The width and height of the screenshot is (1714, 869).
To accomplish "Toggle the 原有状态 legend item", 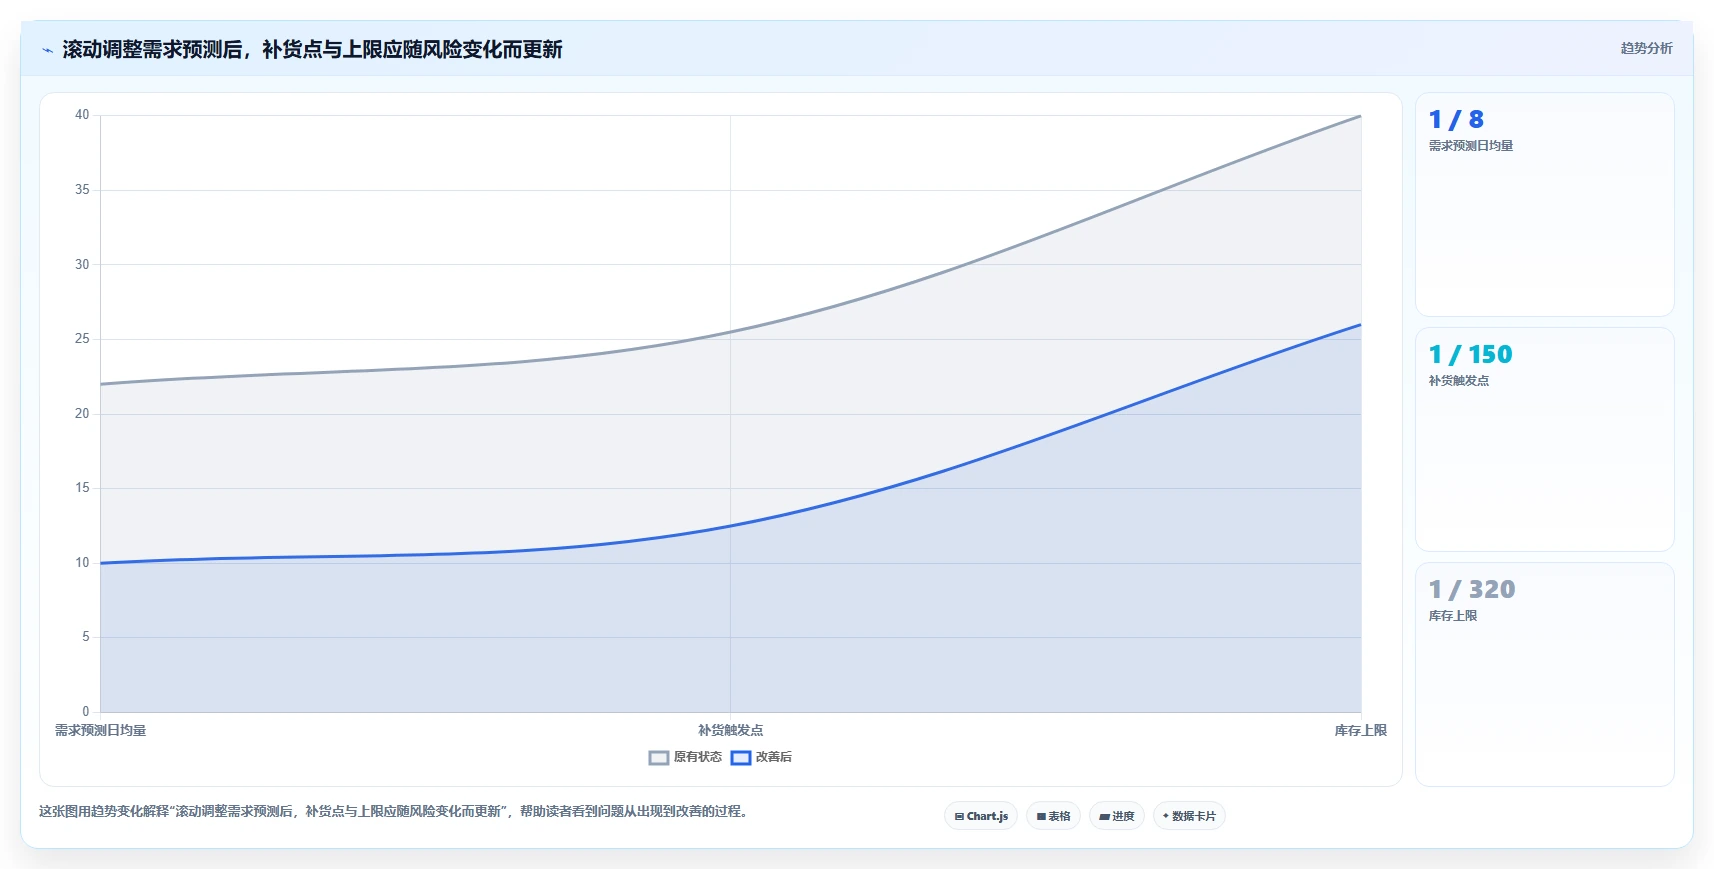I will coord(685,757).
